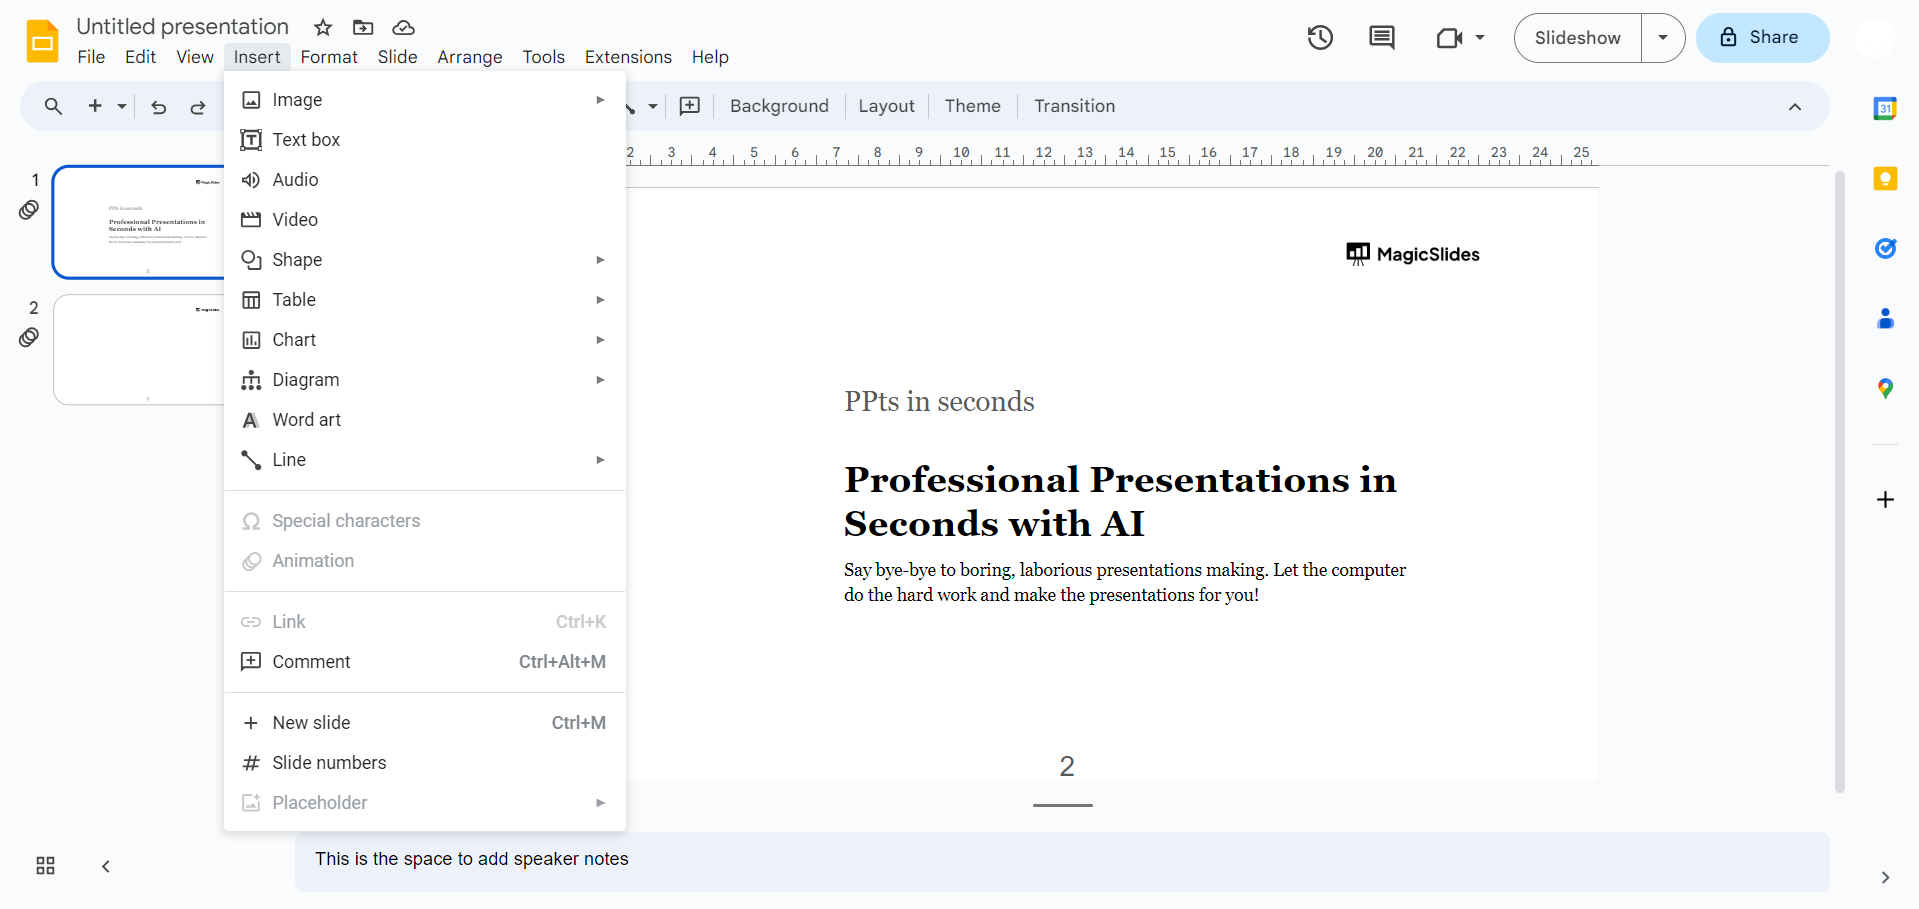Open the video call options arrow
This screenshot has height=909, width=1919.
pyautogui.click(x=1480, y=38)
